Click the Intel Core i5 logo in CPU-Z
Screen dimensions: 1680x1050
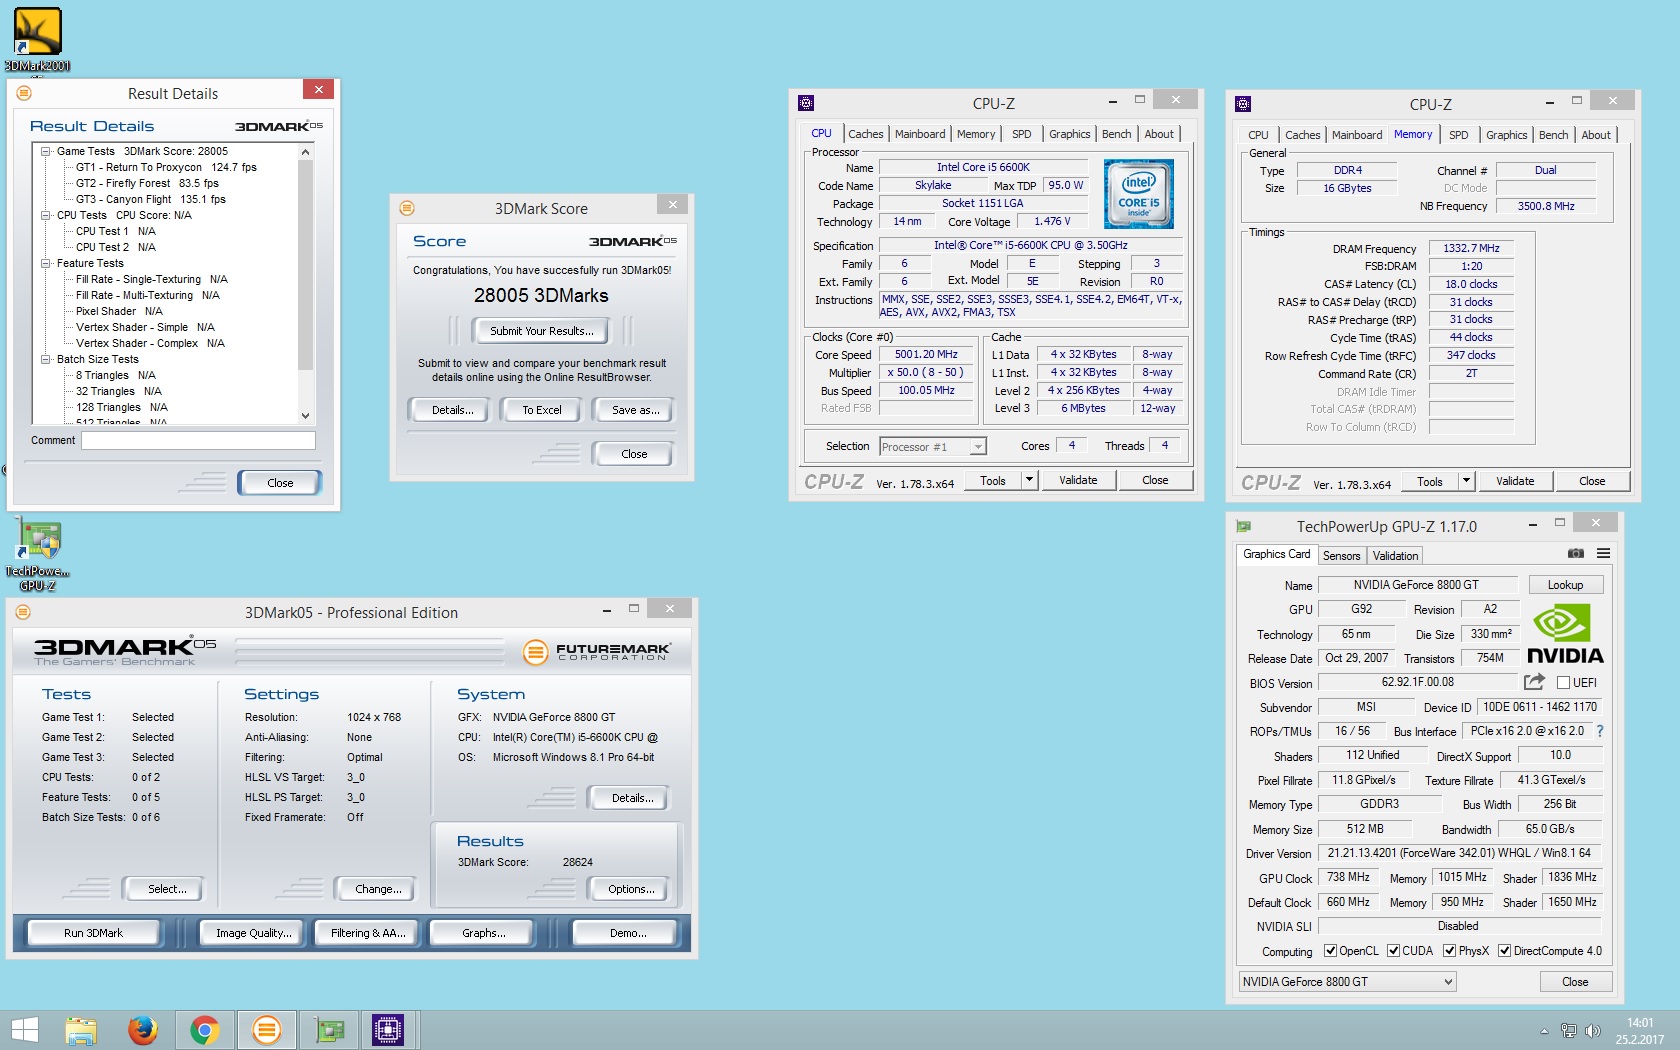[x=1139, y=194]
